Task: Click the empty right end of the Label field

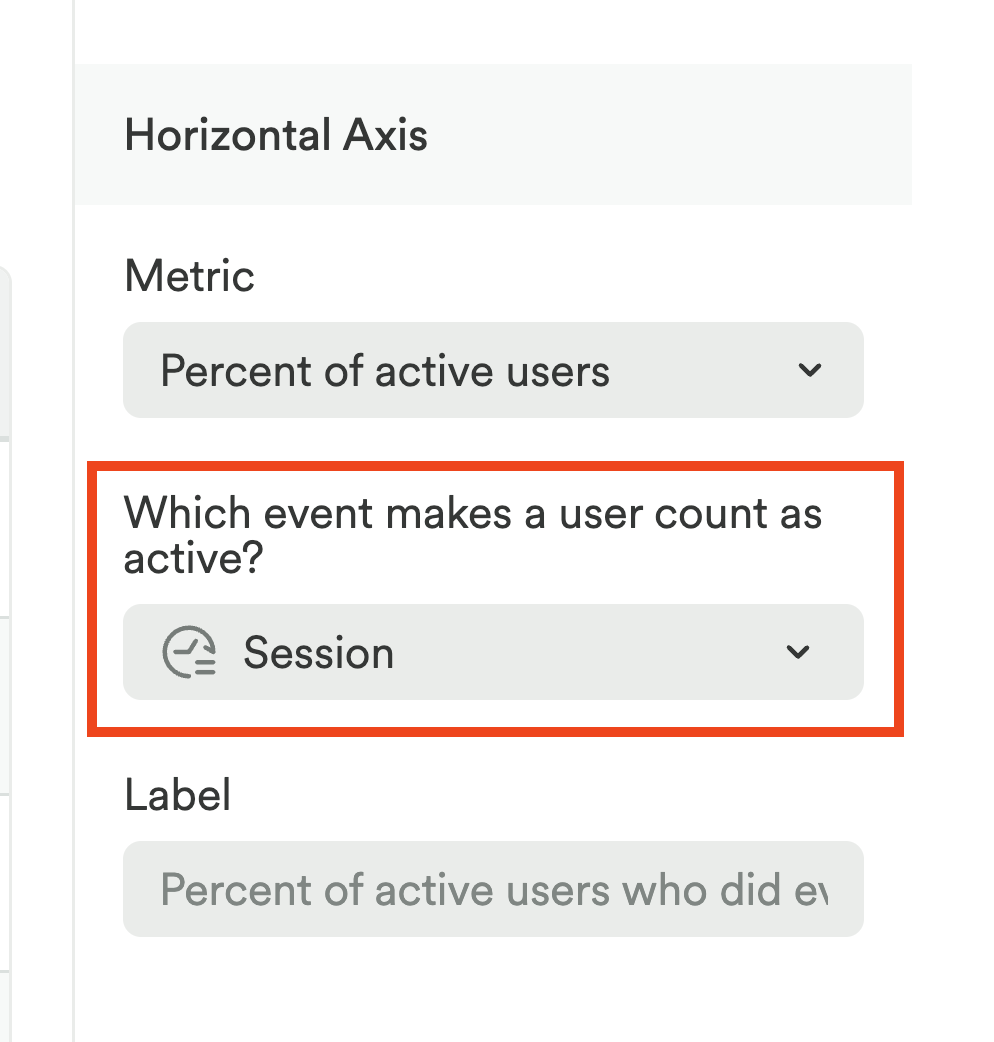Action: click(x=845, y=890)
